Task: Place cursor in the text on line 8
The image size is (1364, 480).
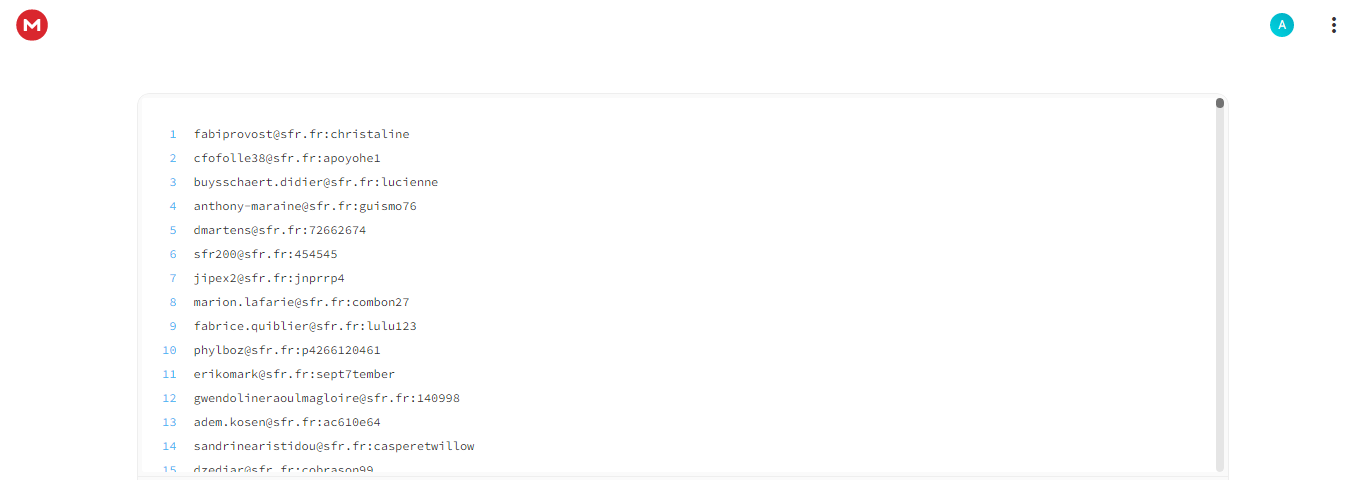Action: (x=302, y=302)
